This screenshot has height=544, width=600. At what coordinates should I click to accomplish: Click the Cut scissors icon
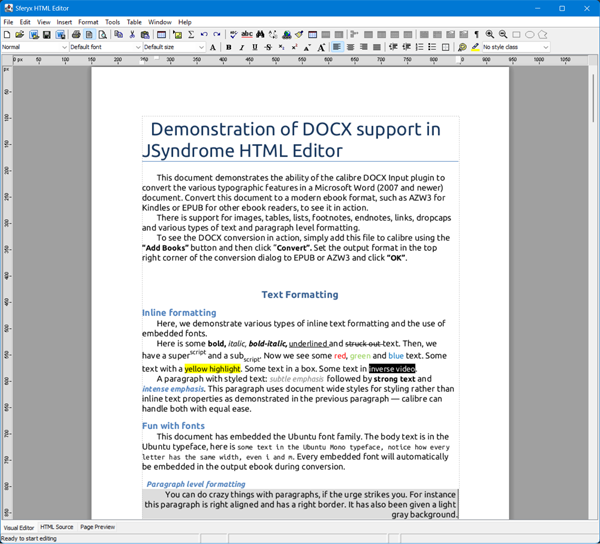click(131, 35)
